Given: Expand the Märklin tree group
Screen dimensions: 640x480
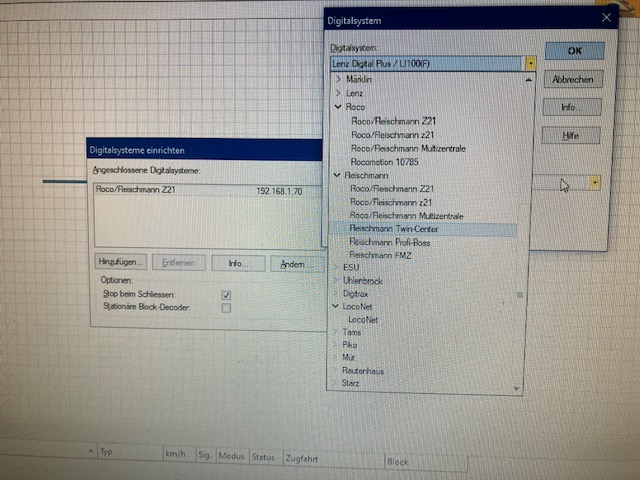Looking at the screenshot, I should [338, 79].
